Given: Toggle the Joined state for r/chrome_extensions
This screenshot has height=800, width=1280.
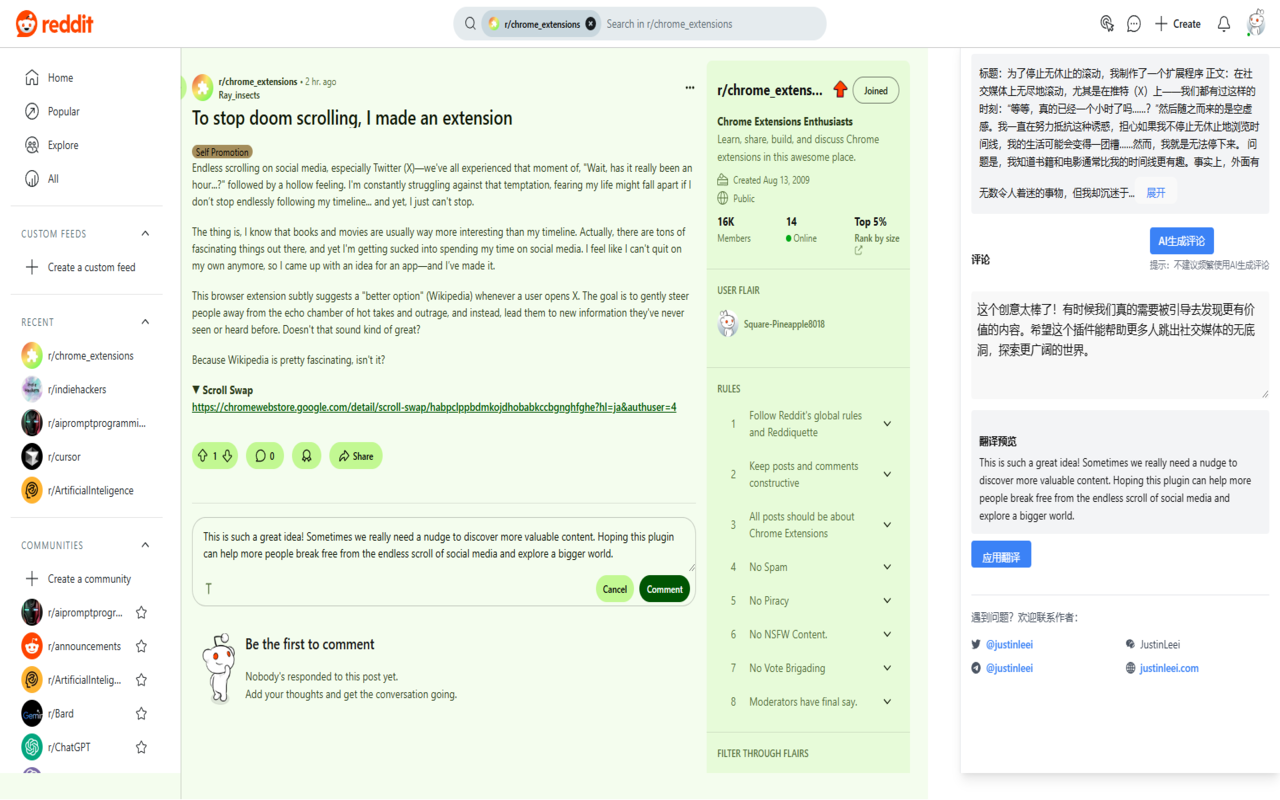Looking at the screenshot, I should 875,90.
